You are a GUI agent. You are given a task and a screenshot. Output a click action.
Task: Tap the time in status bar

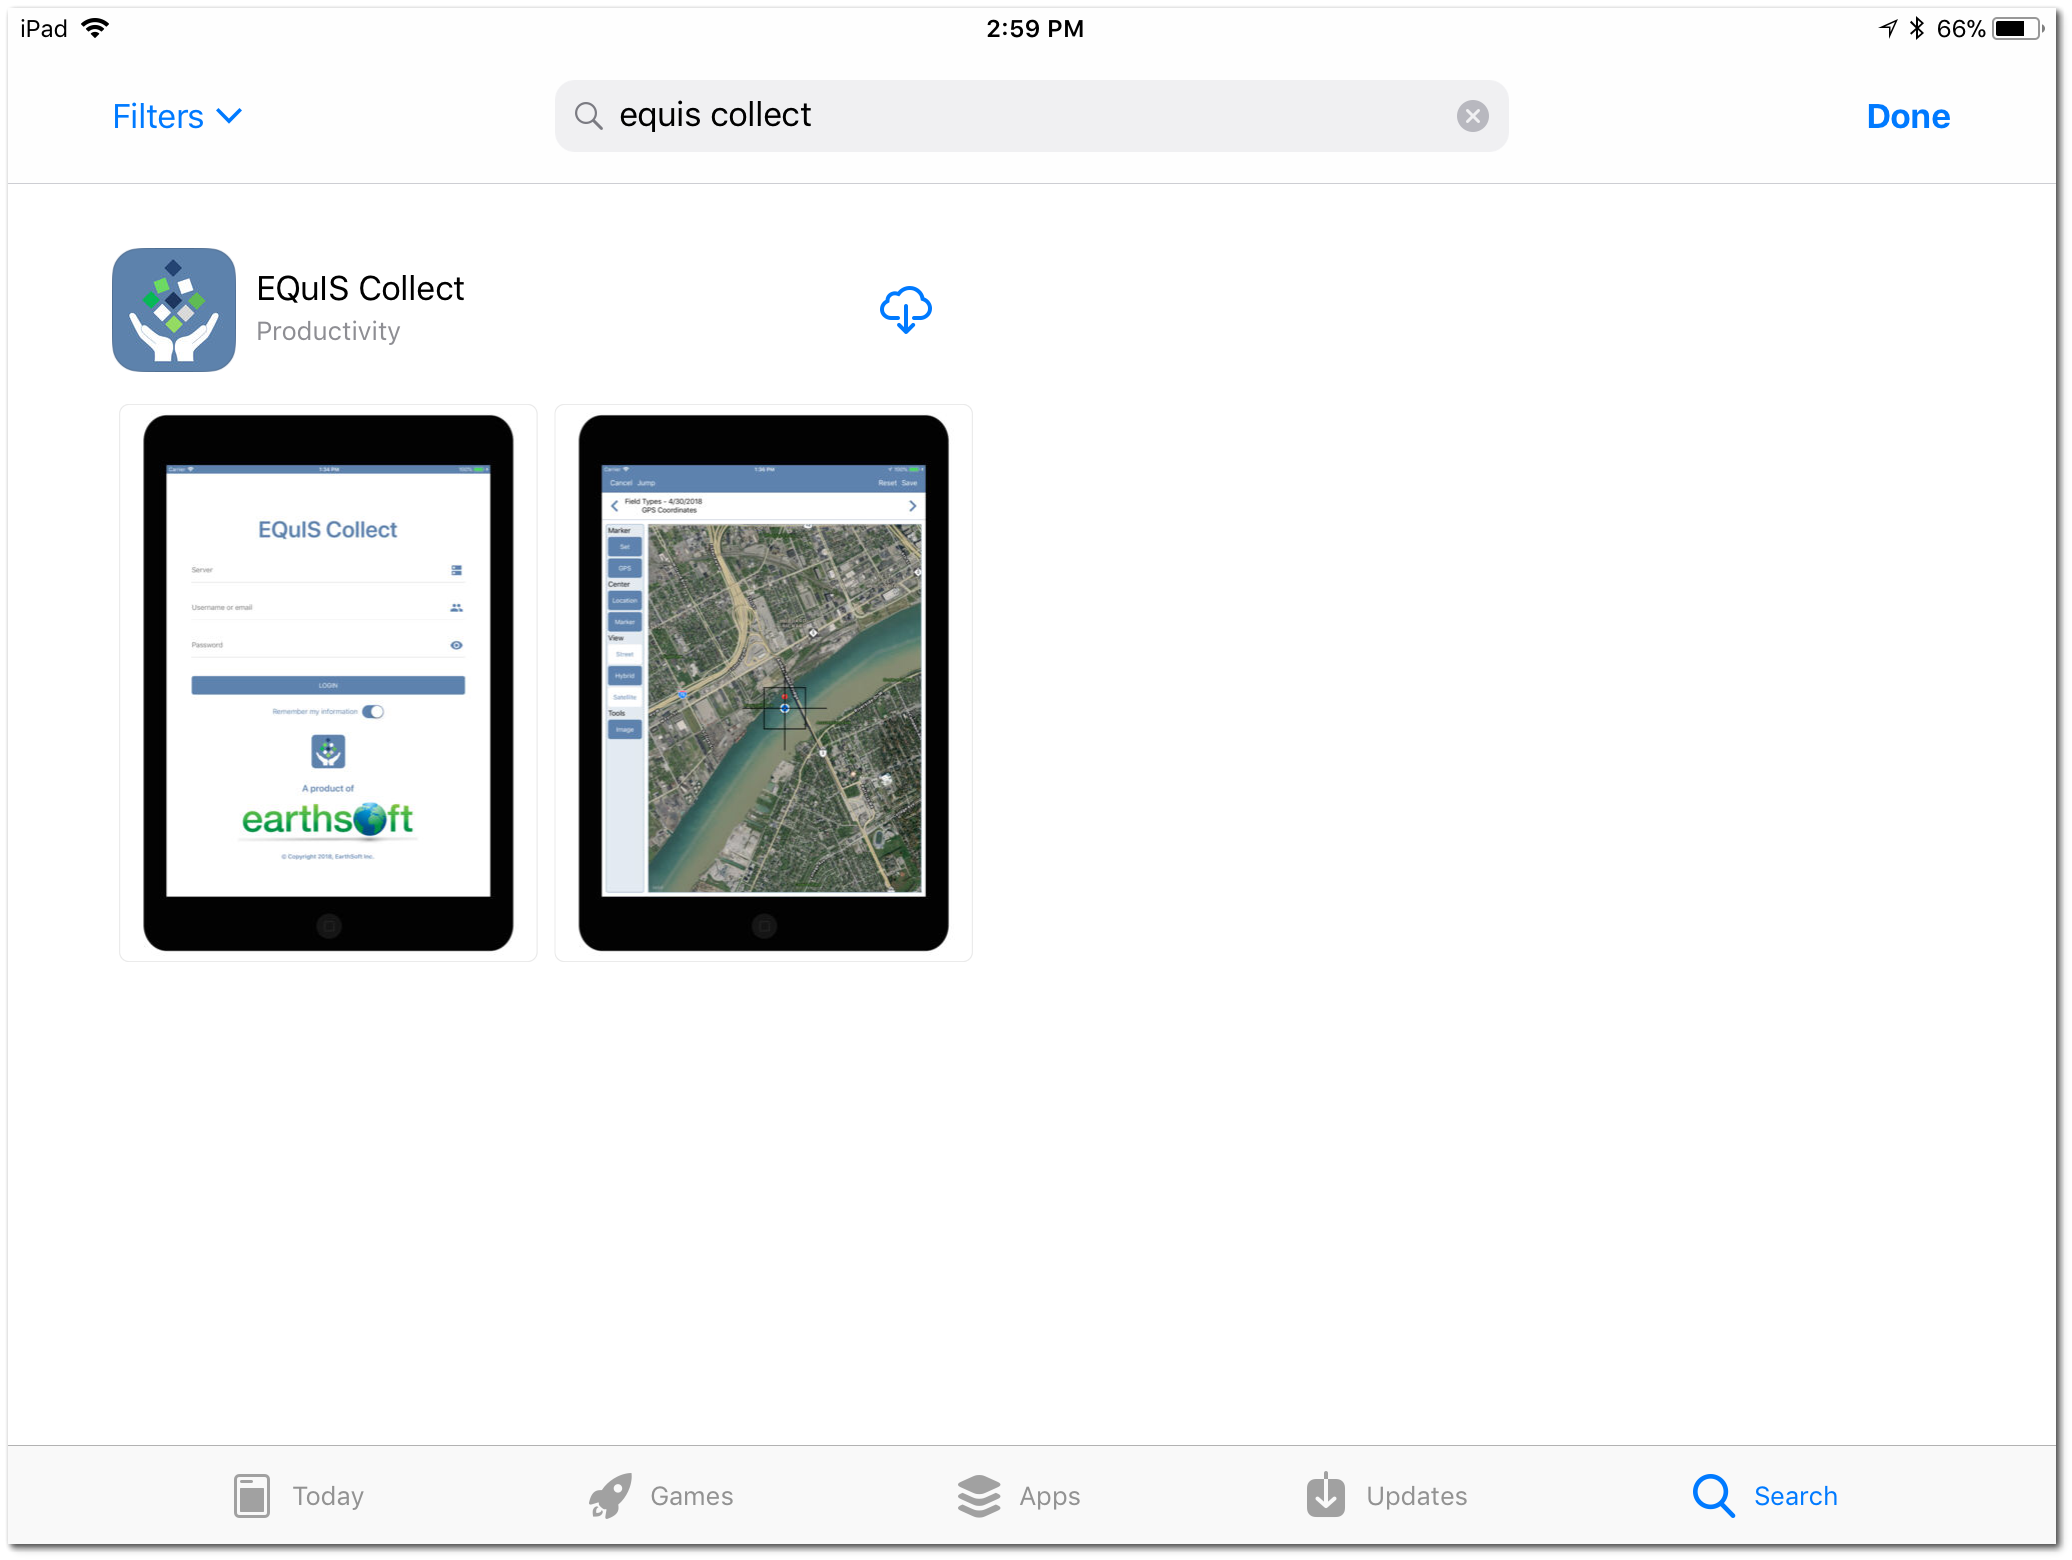pyautogui.click(x=1035, y=28)
